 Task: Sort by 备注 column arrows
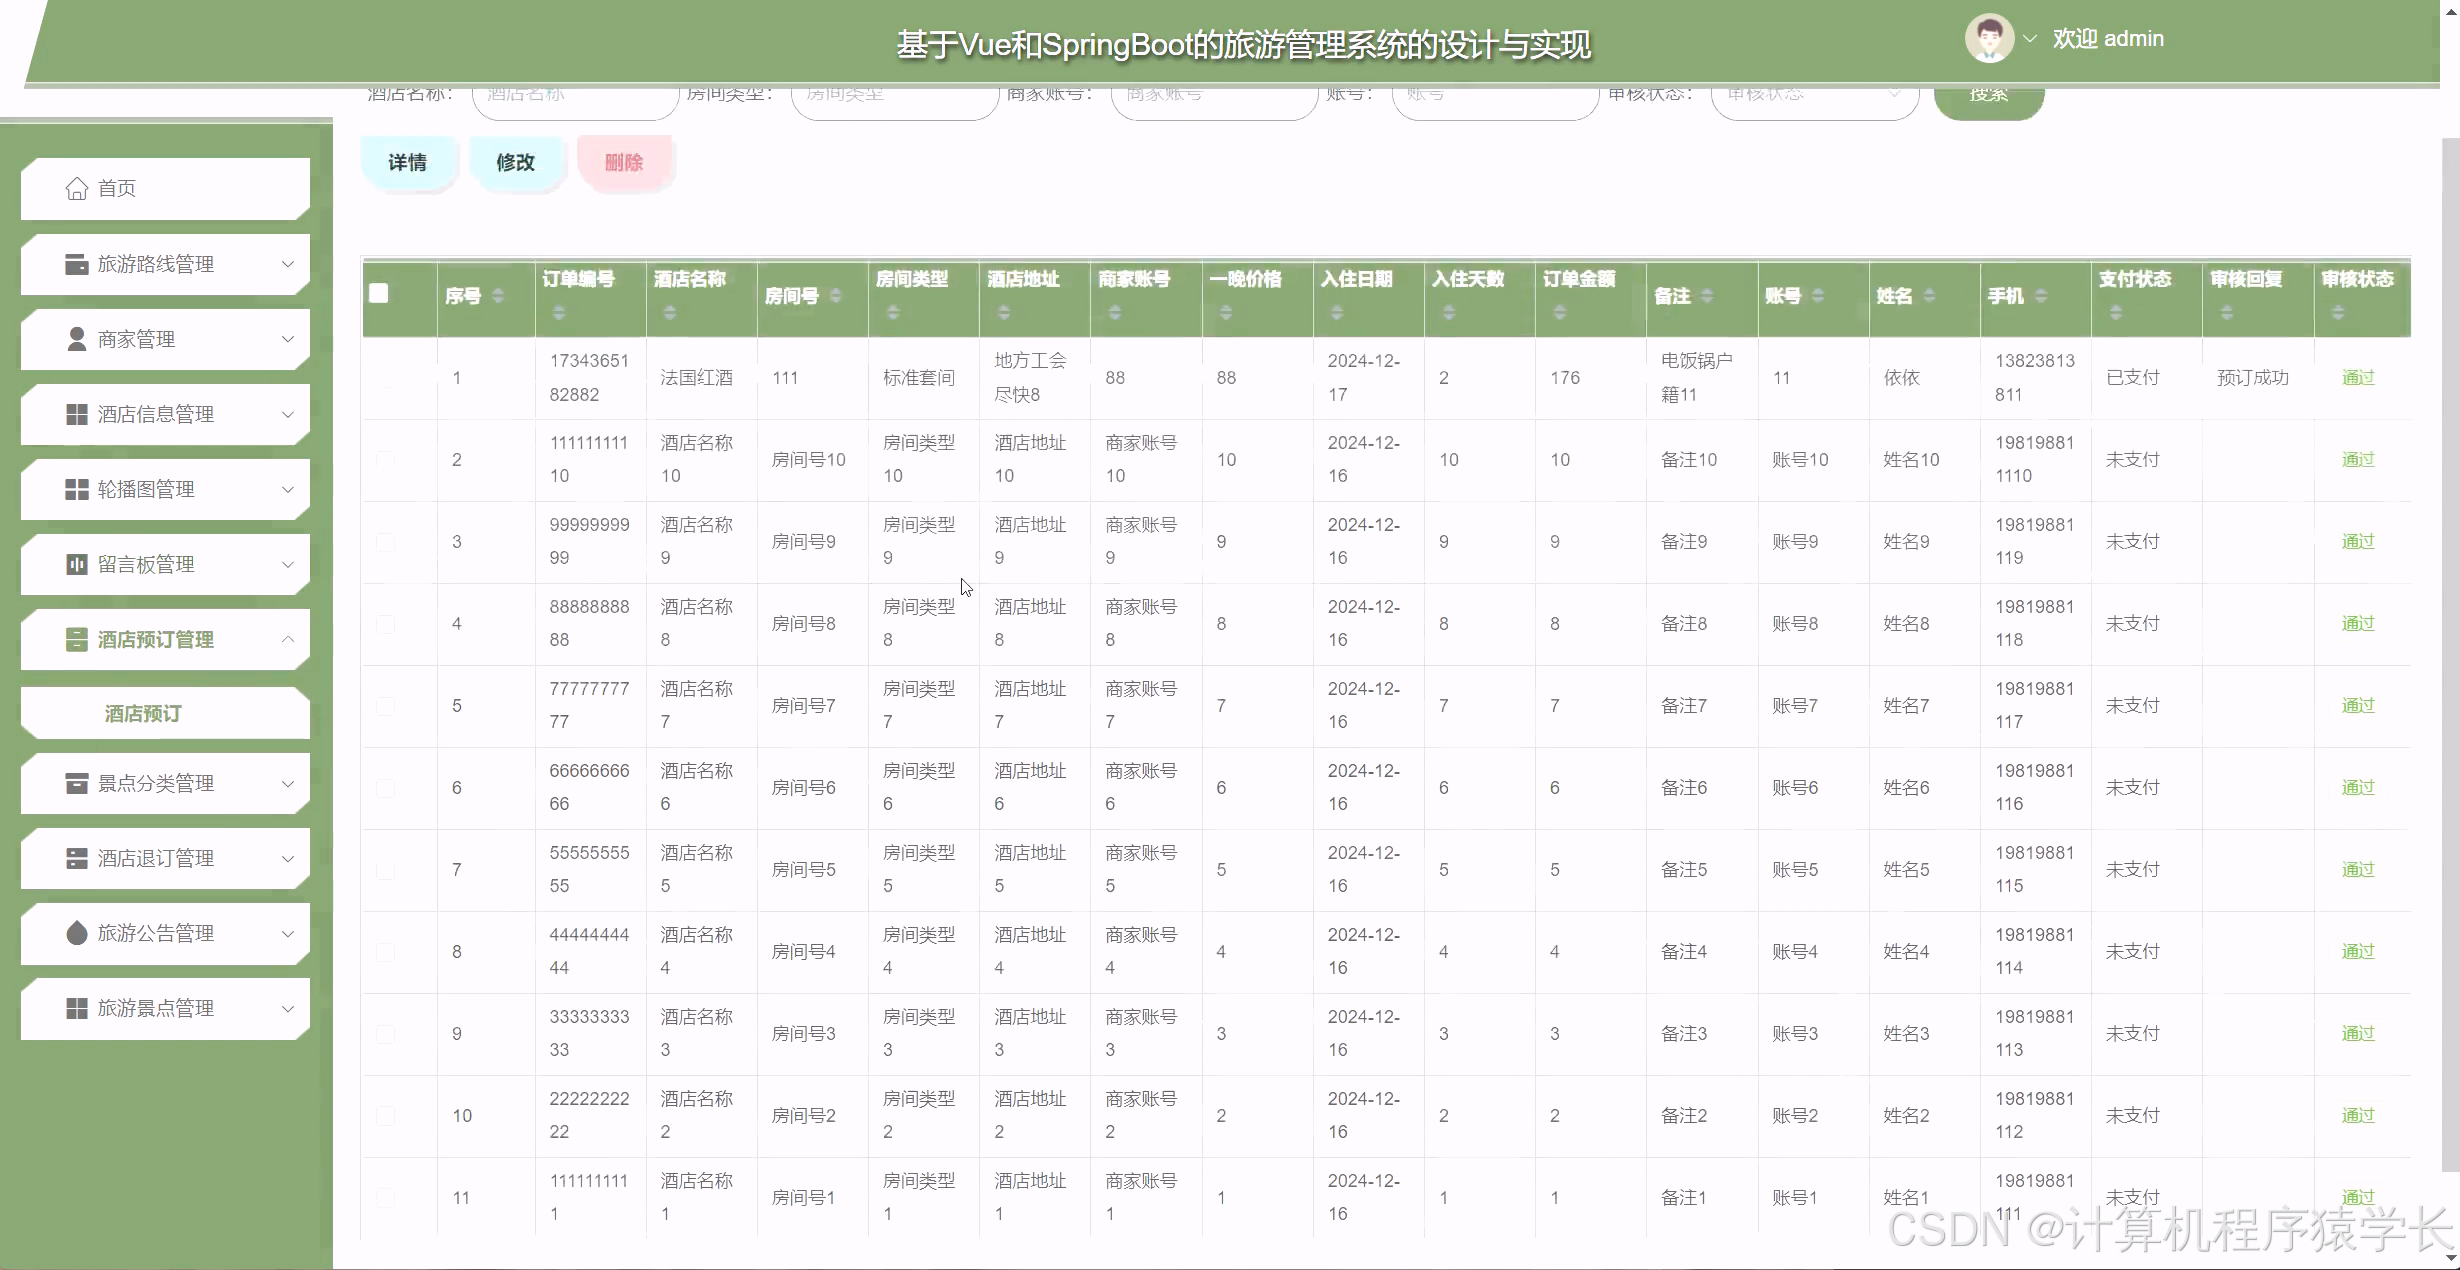(1707, 296)
